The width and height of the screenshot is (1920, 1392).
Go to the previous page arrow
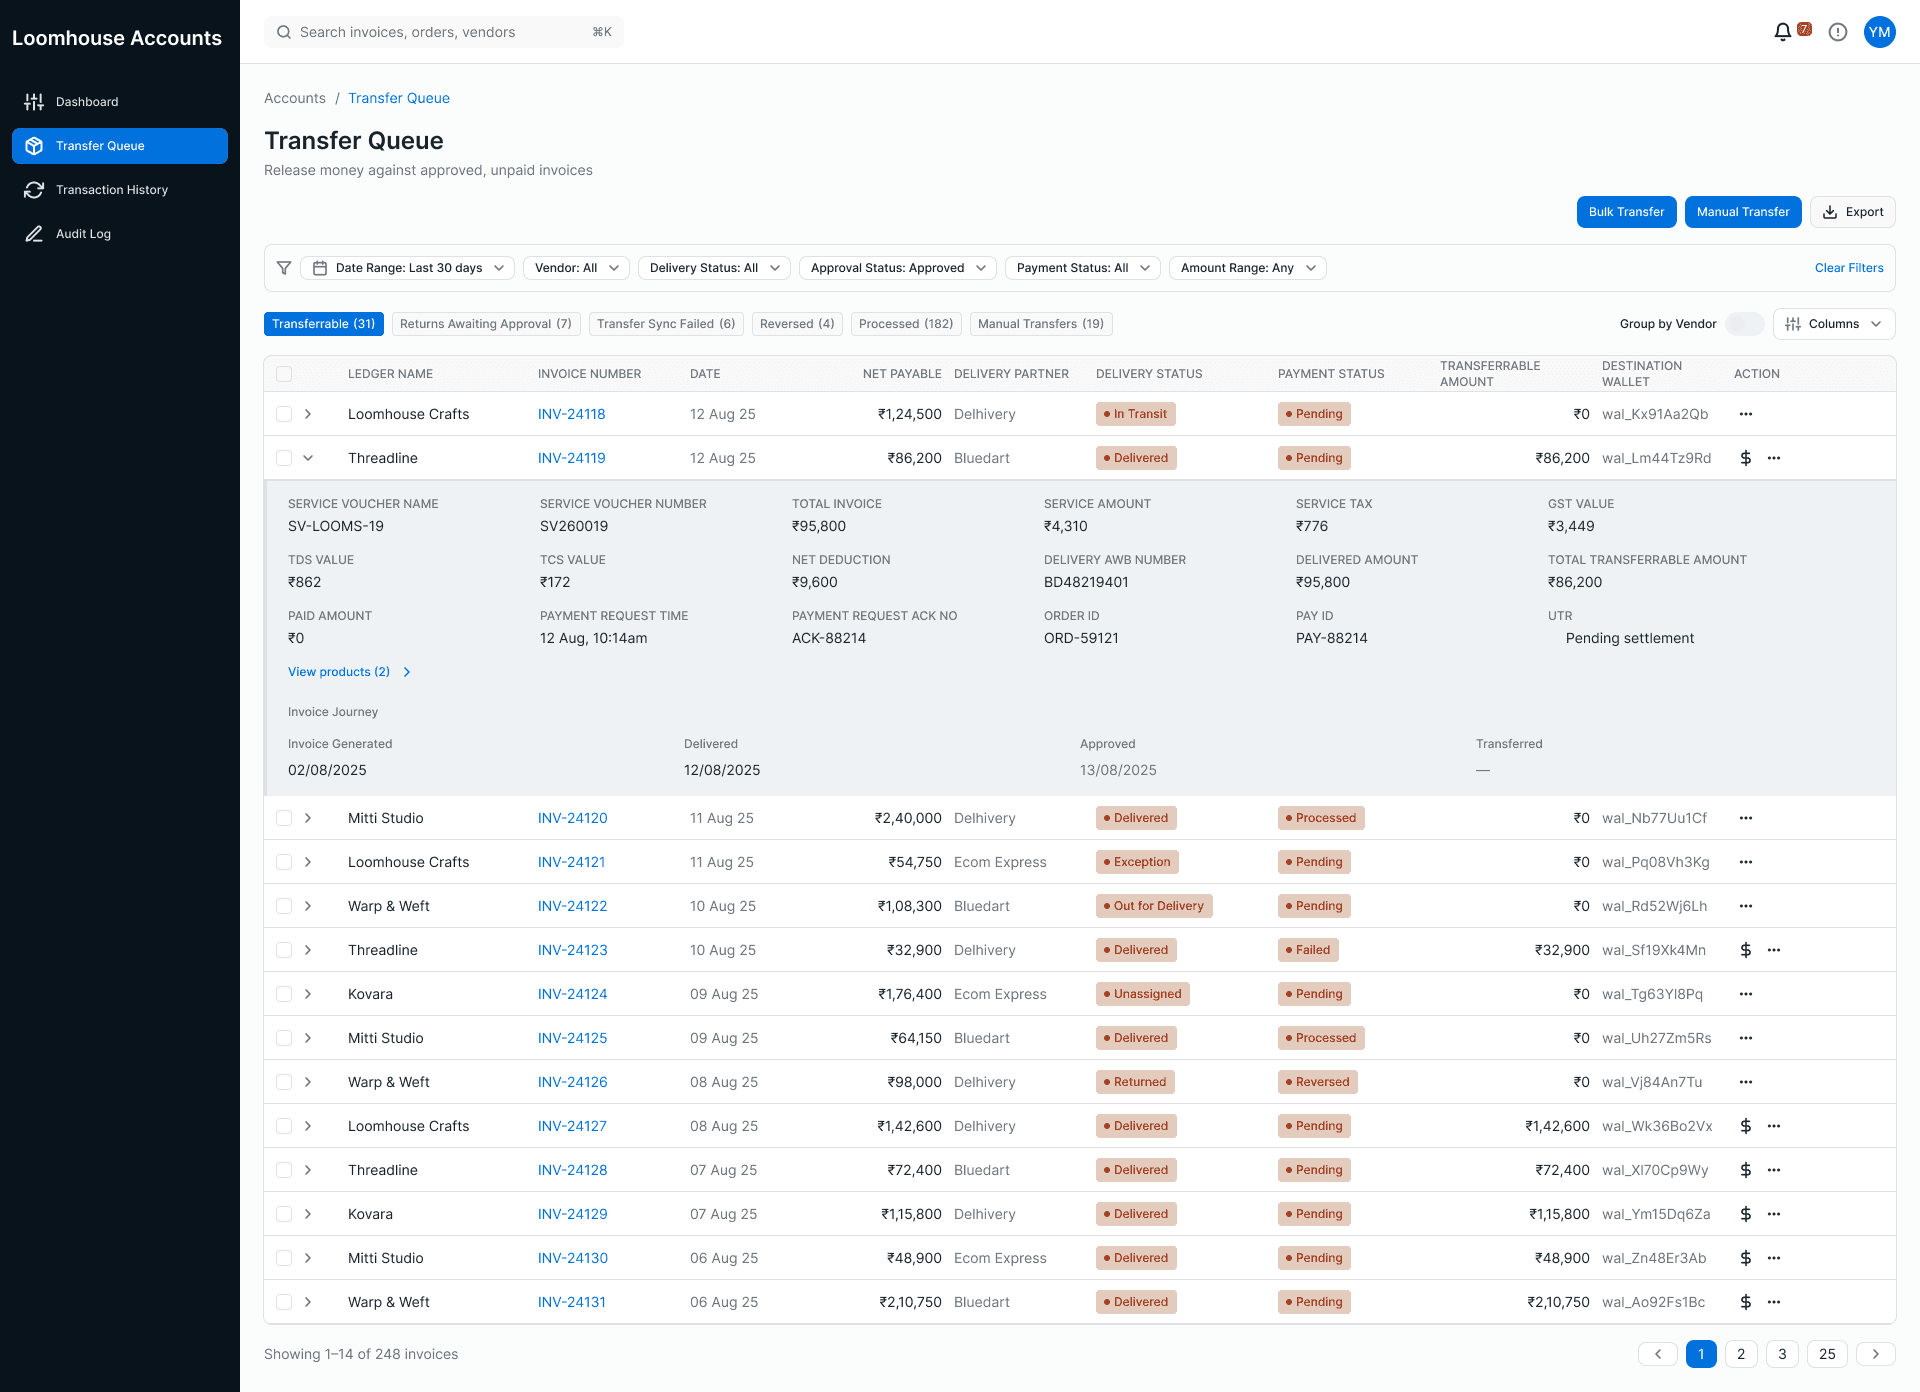point(1657,1354)
